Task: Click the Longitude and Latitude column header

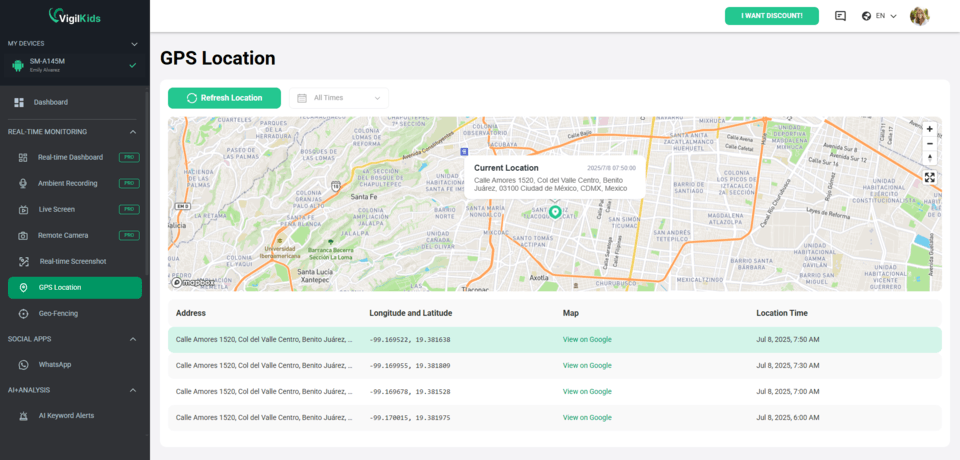Action: point(411,313)
